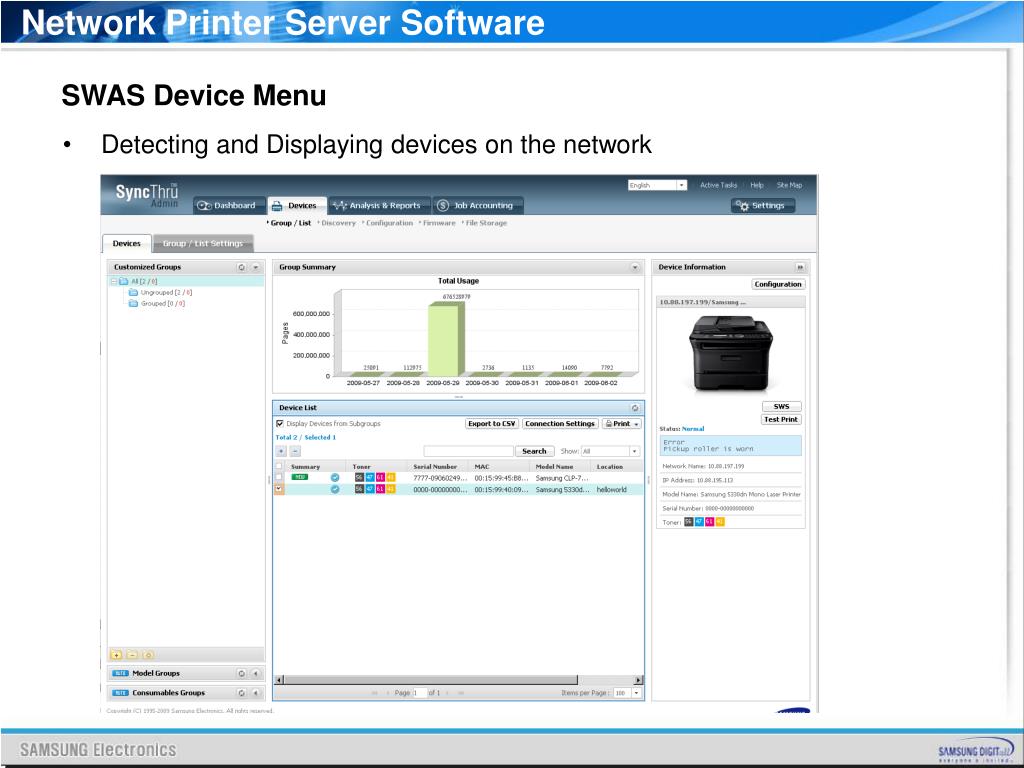
Task: Select the Grouped folder
Action: pyautogui.click(x=157, y=304)
